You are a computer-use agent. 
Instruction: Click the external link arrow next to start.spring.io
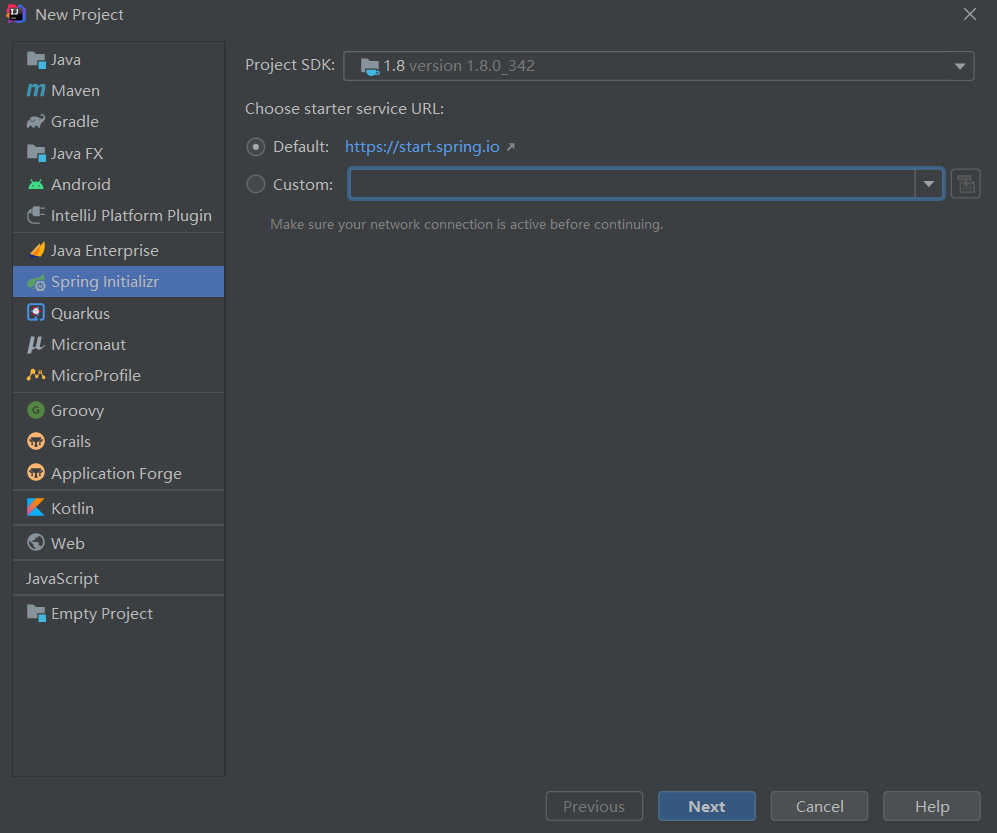[x=511, y=147]
